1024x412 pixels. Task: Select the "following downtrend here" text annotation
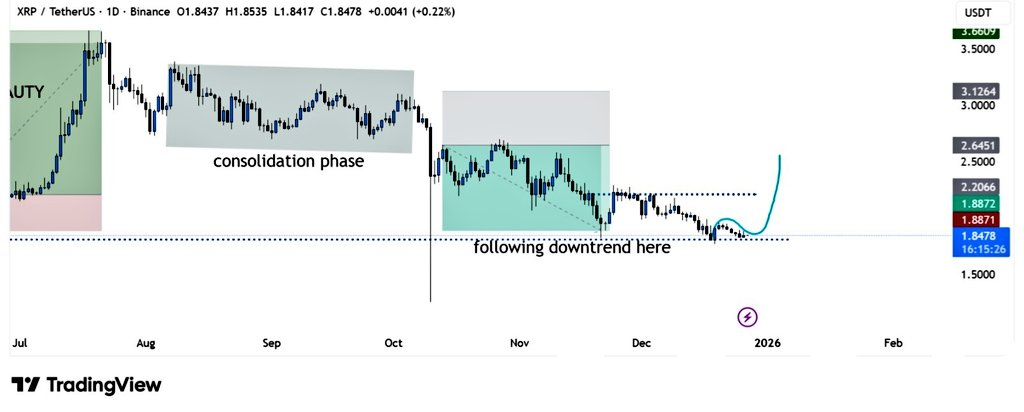572,247
